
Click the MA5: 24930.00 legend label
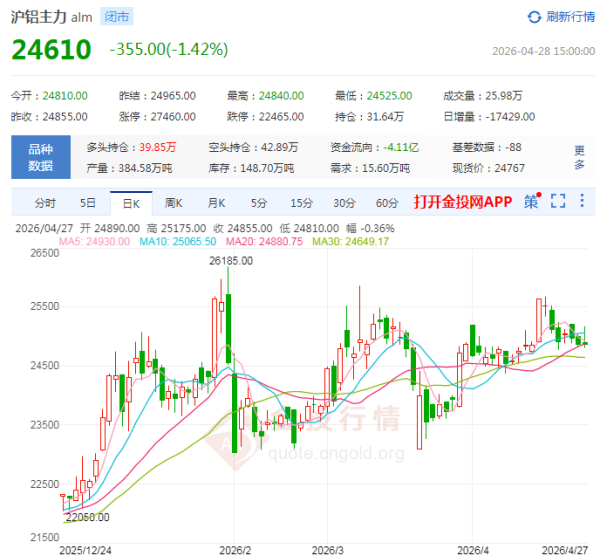(x=94, y=241)
